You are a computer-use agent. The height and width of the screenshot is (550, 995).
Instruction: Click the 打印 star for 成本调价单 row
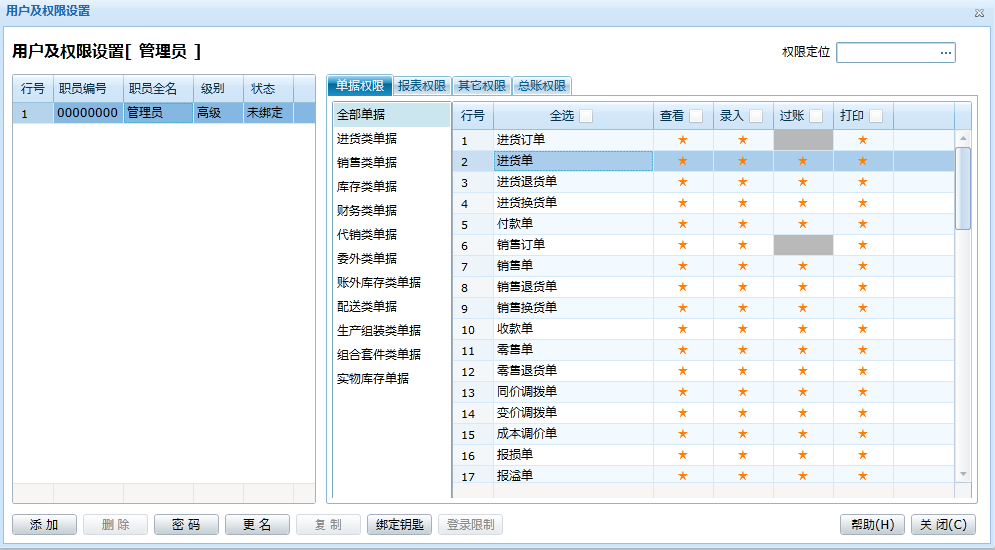[863, 434]
